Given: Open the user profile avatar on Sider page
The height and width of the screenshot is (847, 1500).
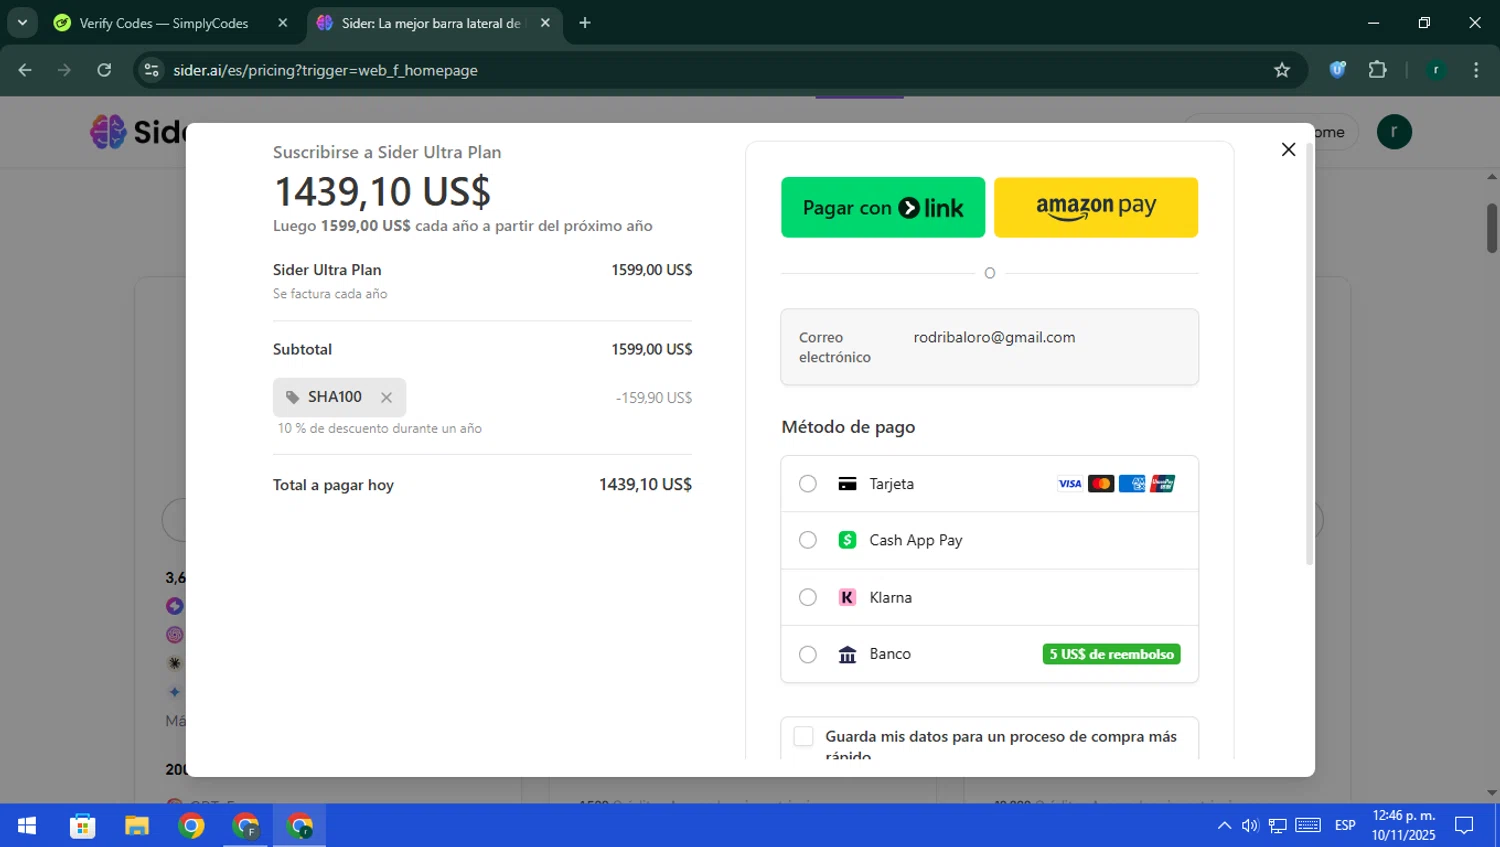Looking at the screenshot, I should 1394,131.
